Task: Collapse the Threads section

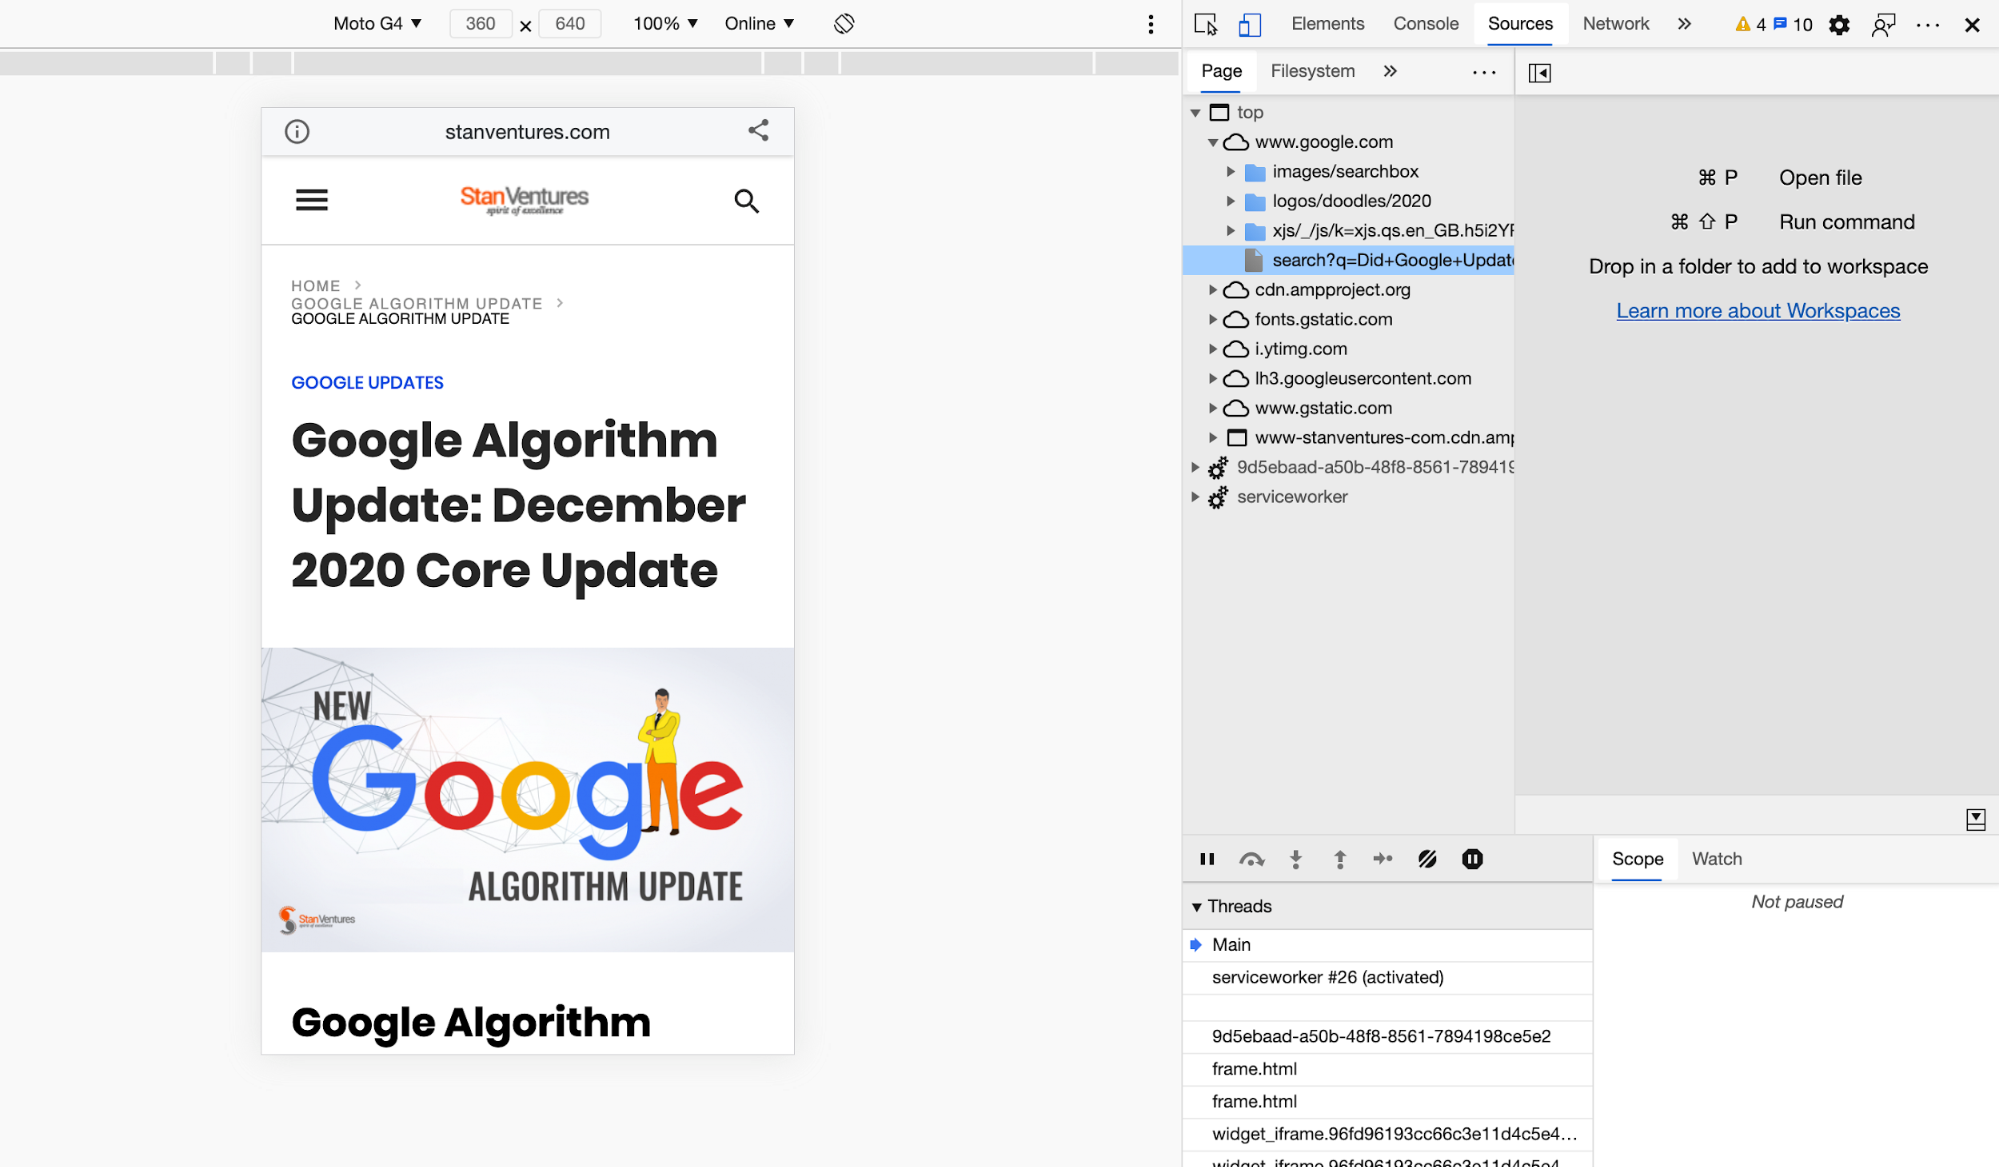Action: pyautogui.click(x=1197, y=907)
